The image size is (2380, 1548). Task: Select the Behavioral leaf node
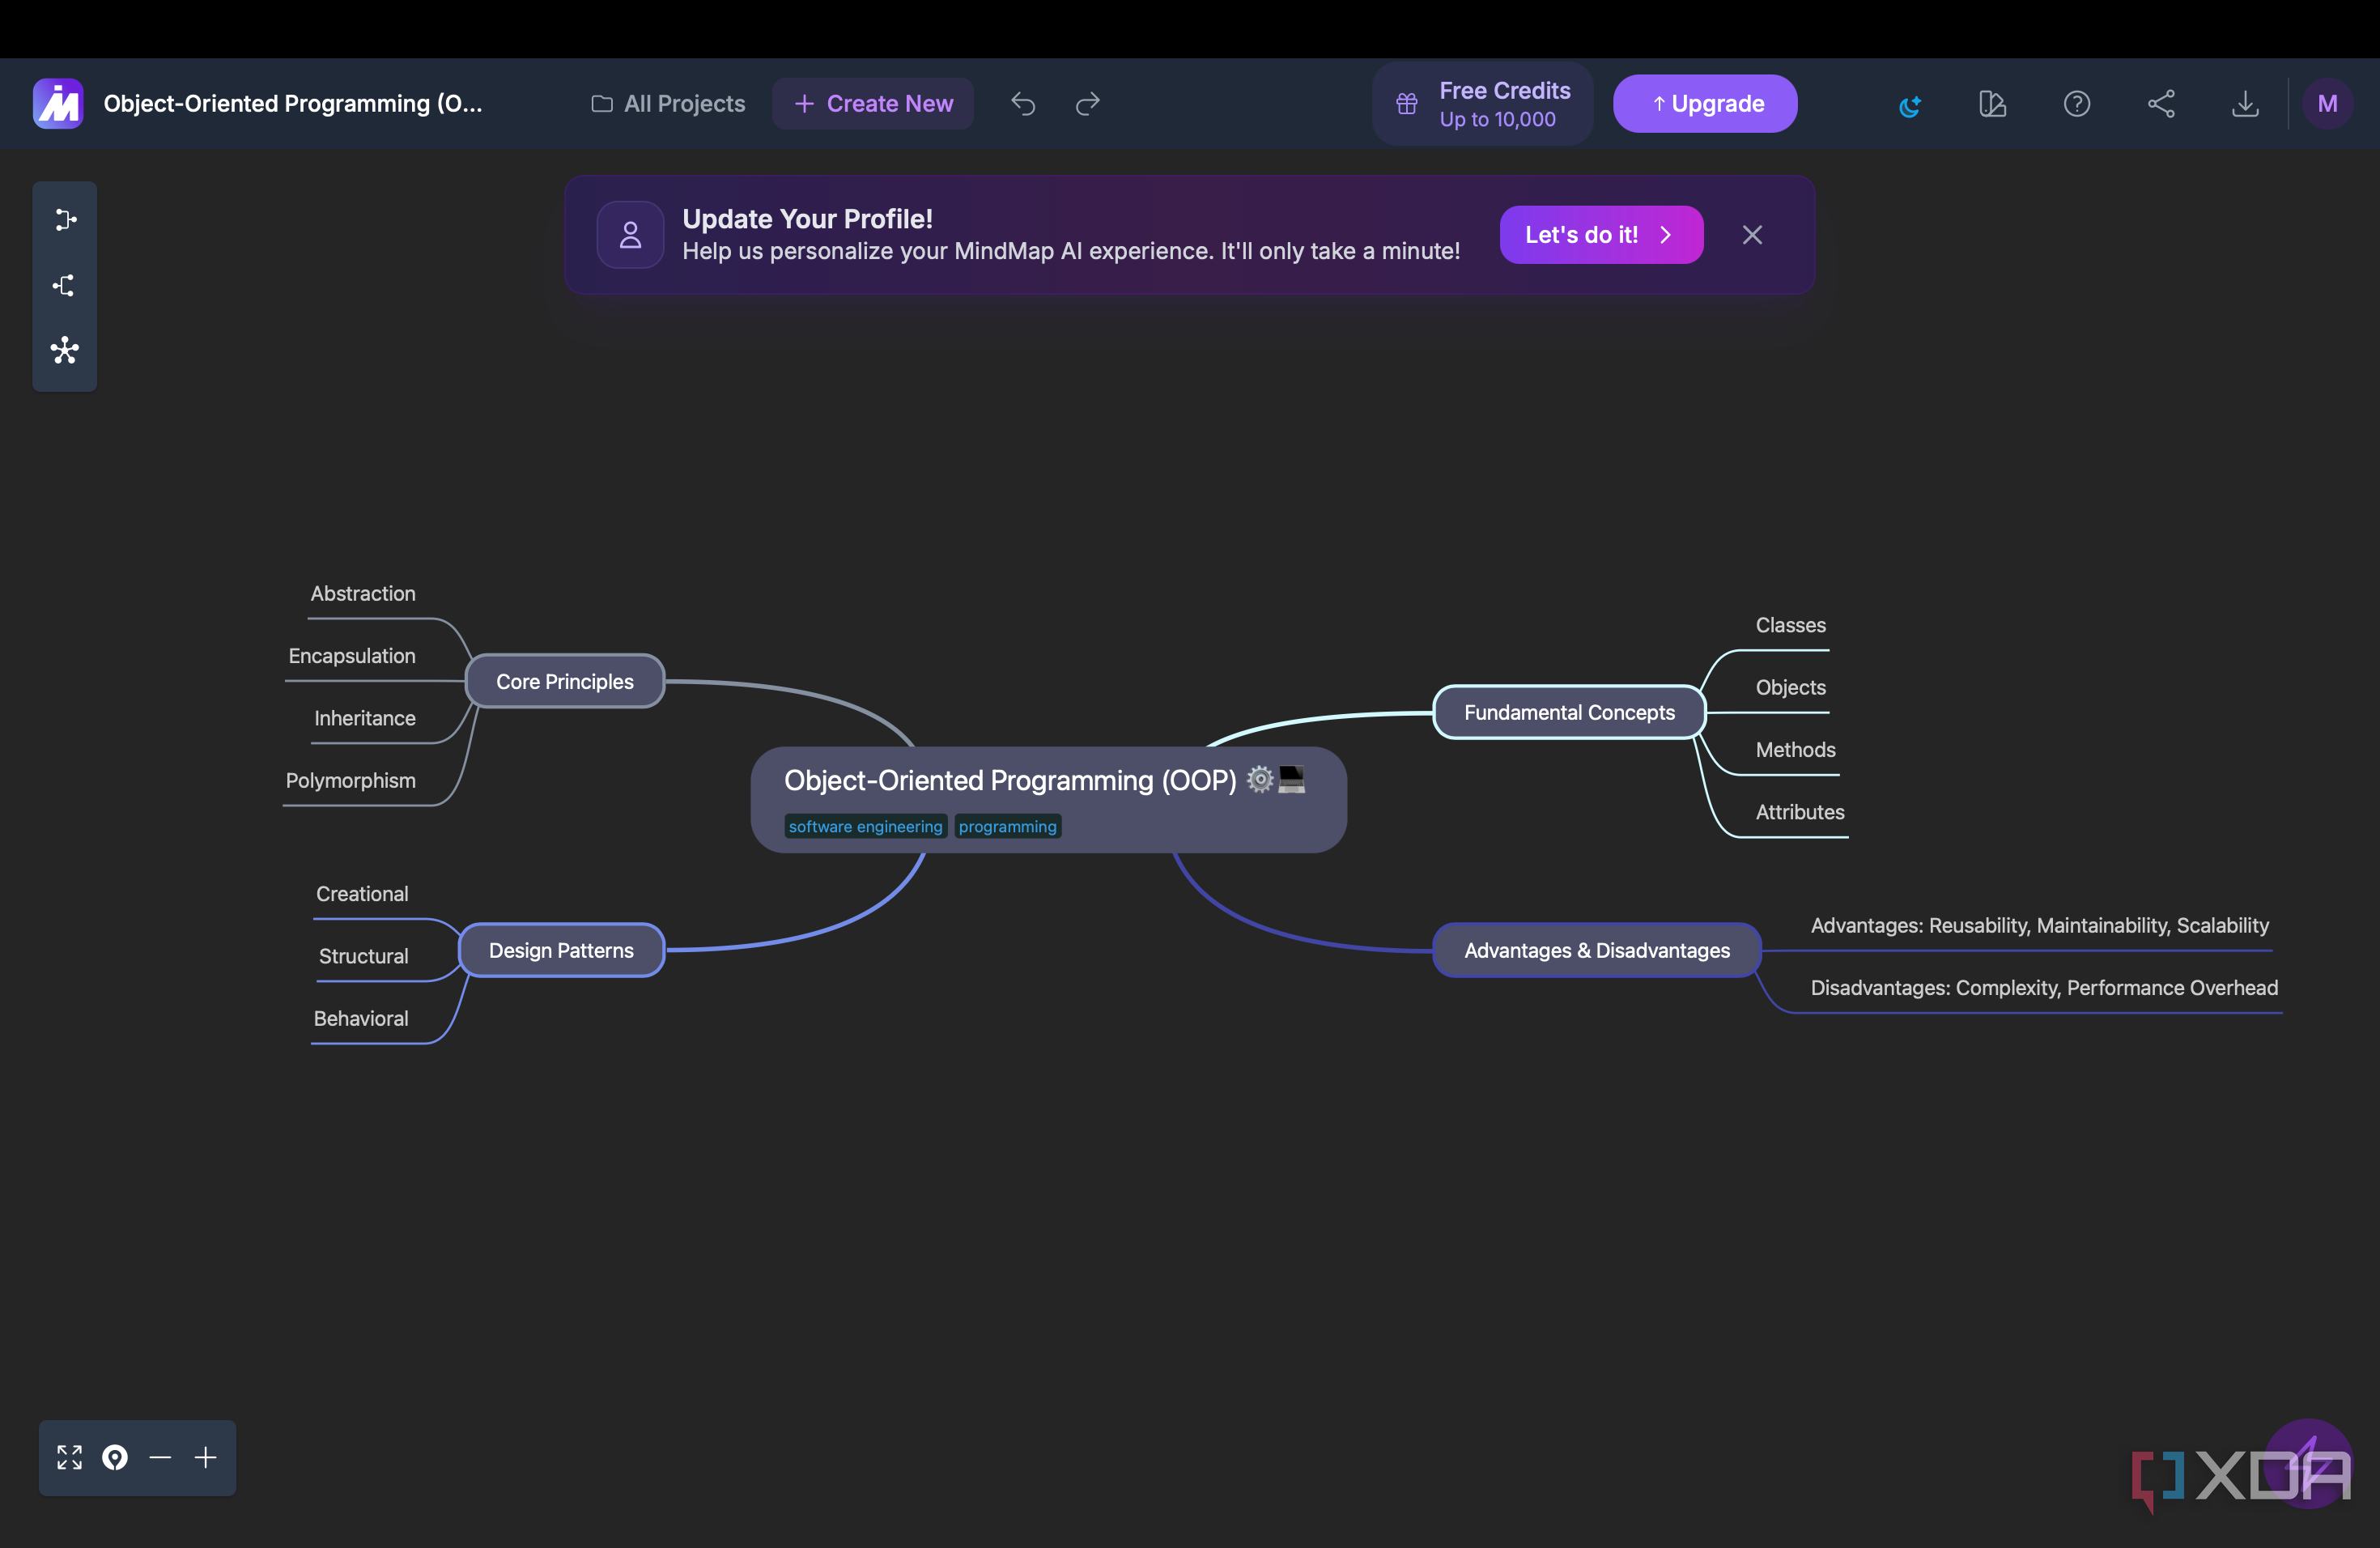[361, 1018]
